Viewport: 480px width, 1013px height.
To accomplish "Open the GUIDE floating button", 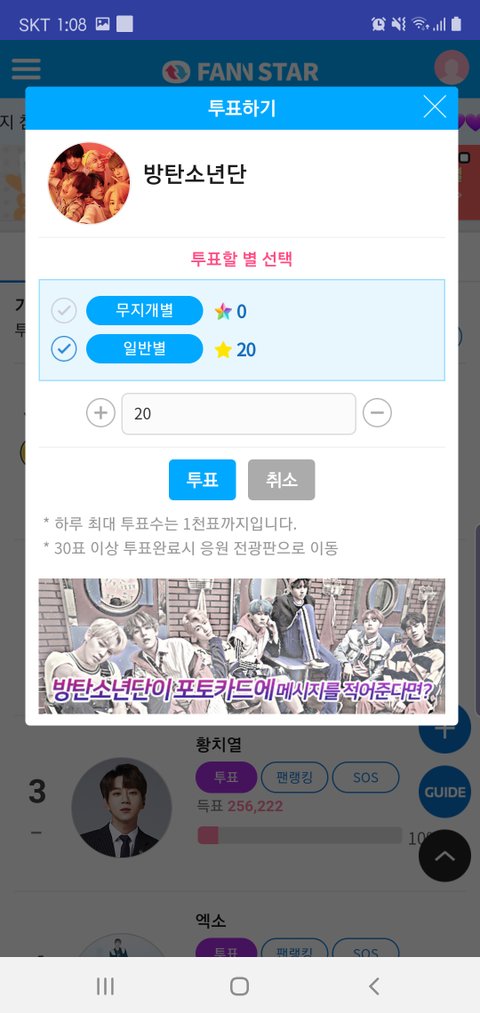I will pos(444,792).
